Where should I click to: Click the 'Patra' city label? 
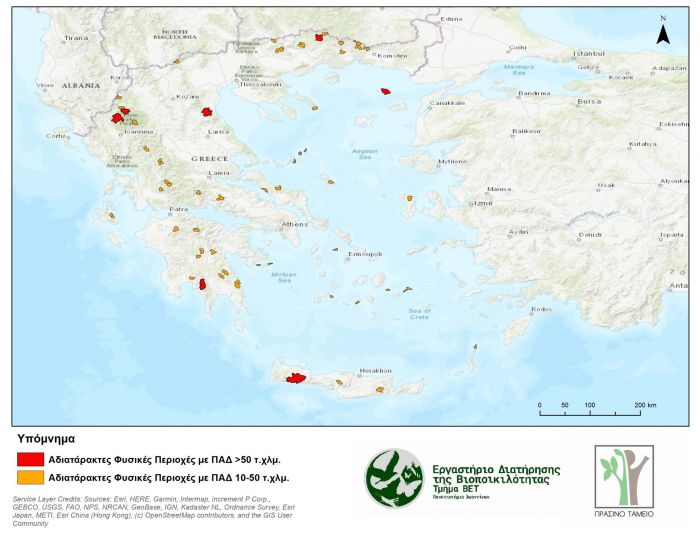[x=179, y=209]
